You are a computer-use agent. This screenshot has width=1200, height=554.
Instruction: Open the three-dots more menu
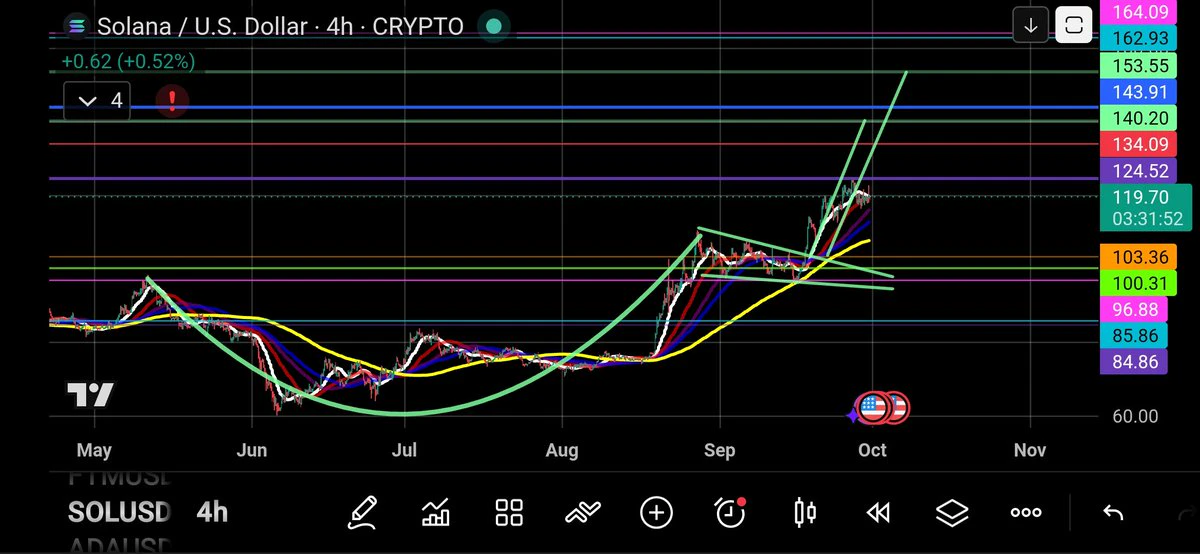click(1026, 513)
